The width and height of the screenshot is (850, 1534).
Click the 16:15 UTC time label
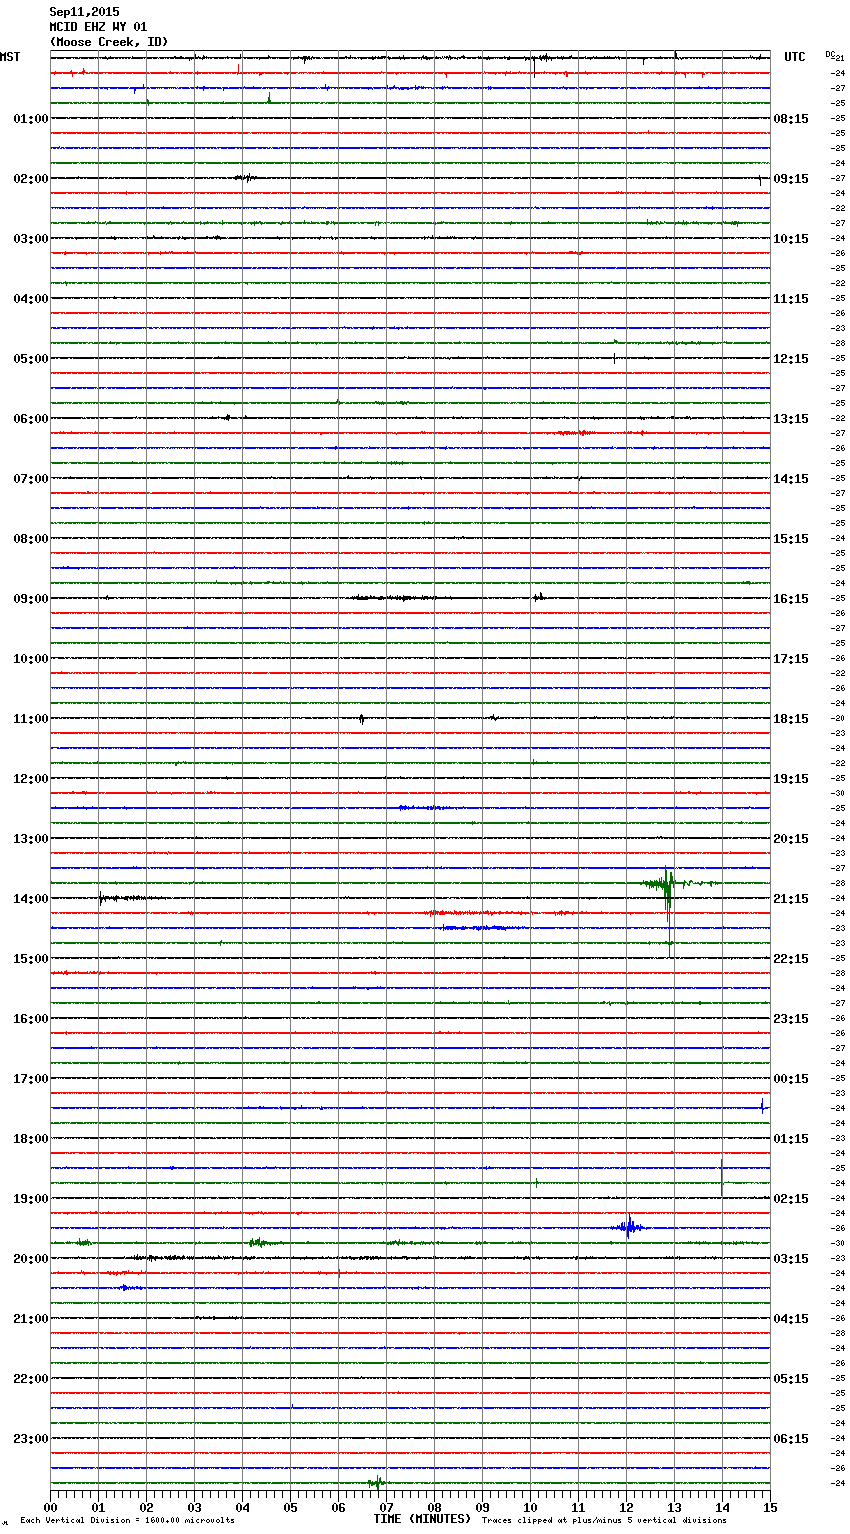(791, 599)
